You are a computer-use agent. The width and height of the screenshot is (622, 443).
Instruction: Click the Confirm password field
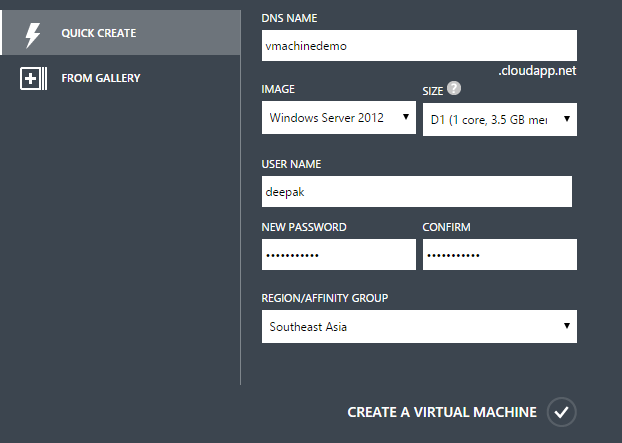(500, 255)
